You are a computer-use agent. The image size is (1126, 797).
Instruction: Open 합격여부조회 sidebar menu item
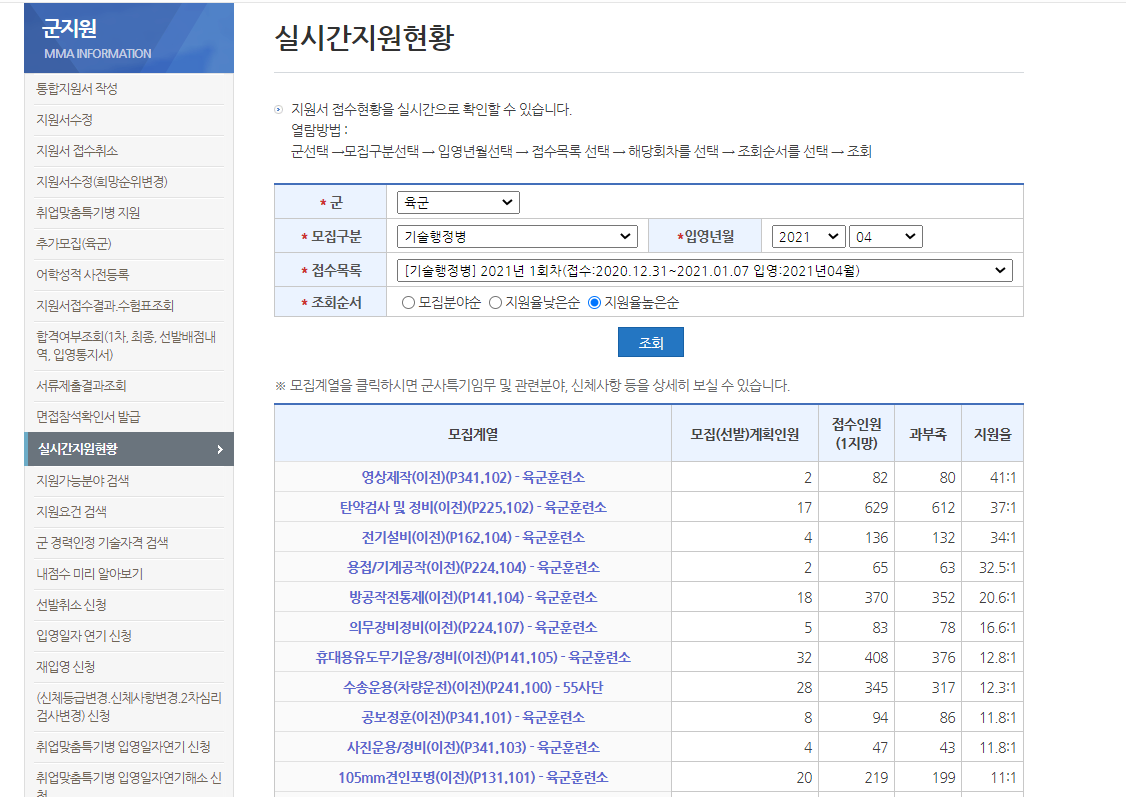(x=126, y=345)
